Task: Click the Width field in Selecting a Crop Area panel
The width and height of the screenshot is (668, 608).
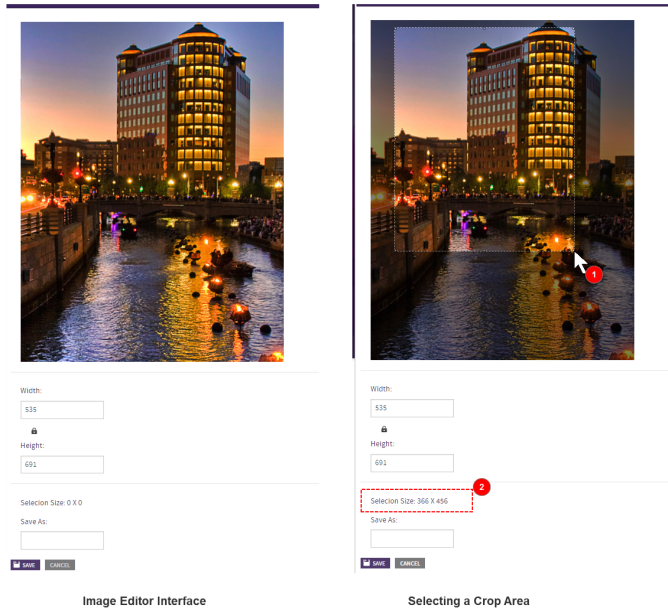Action: click(412, 408)
